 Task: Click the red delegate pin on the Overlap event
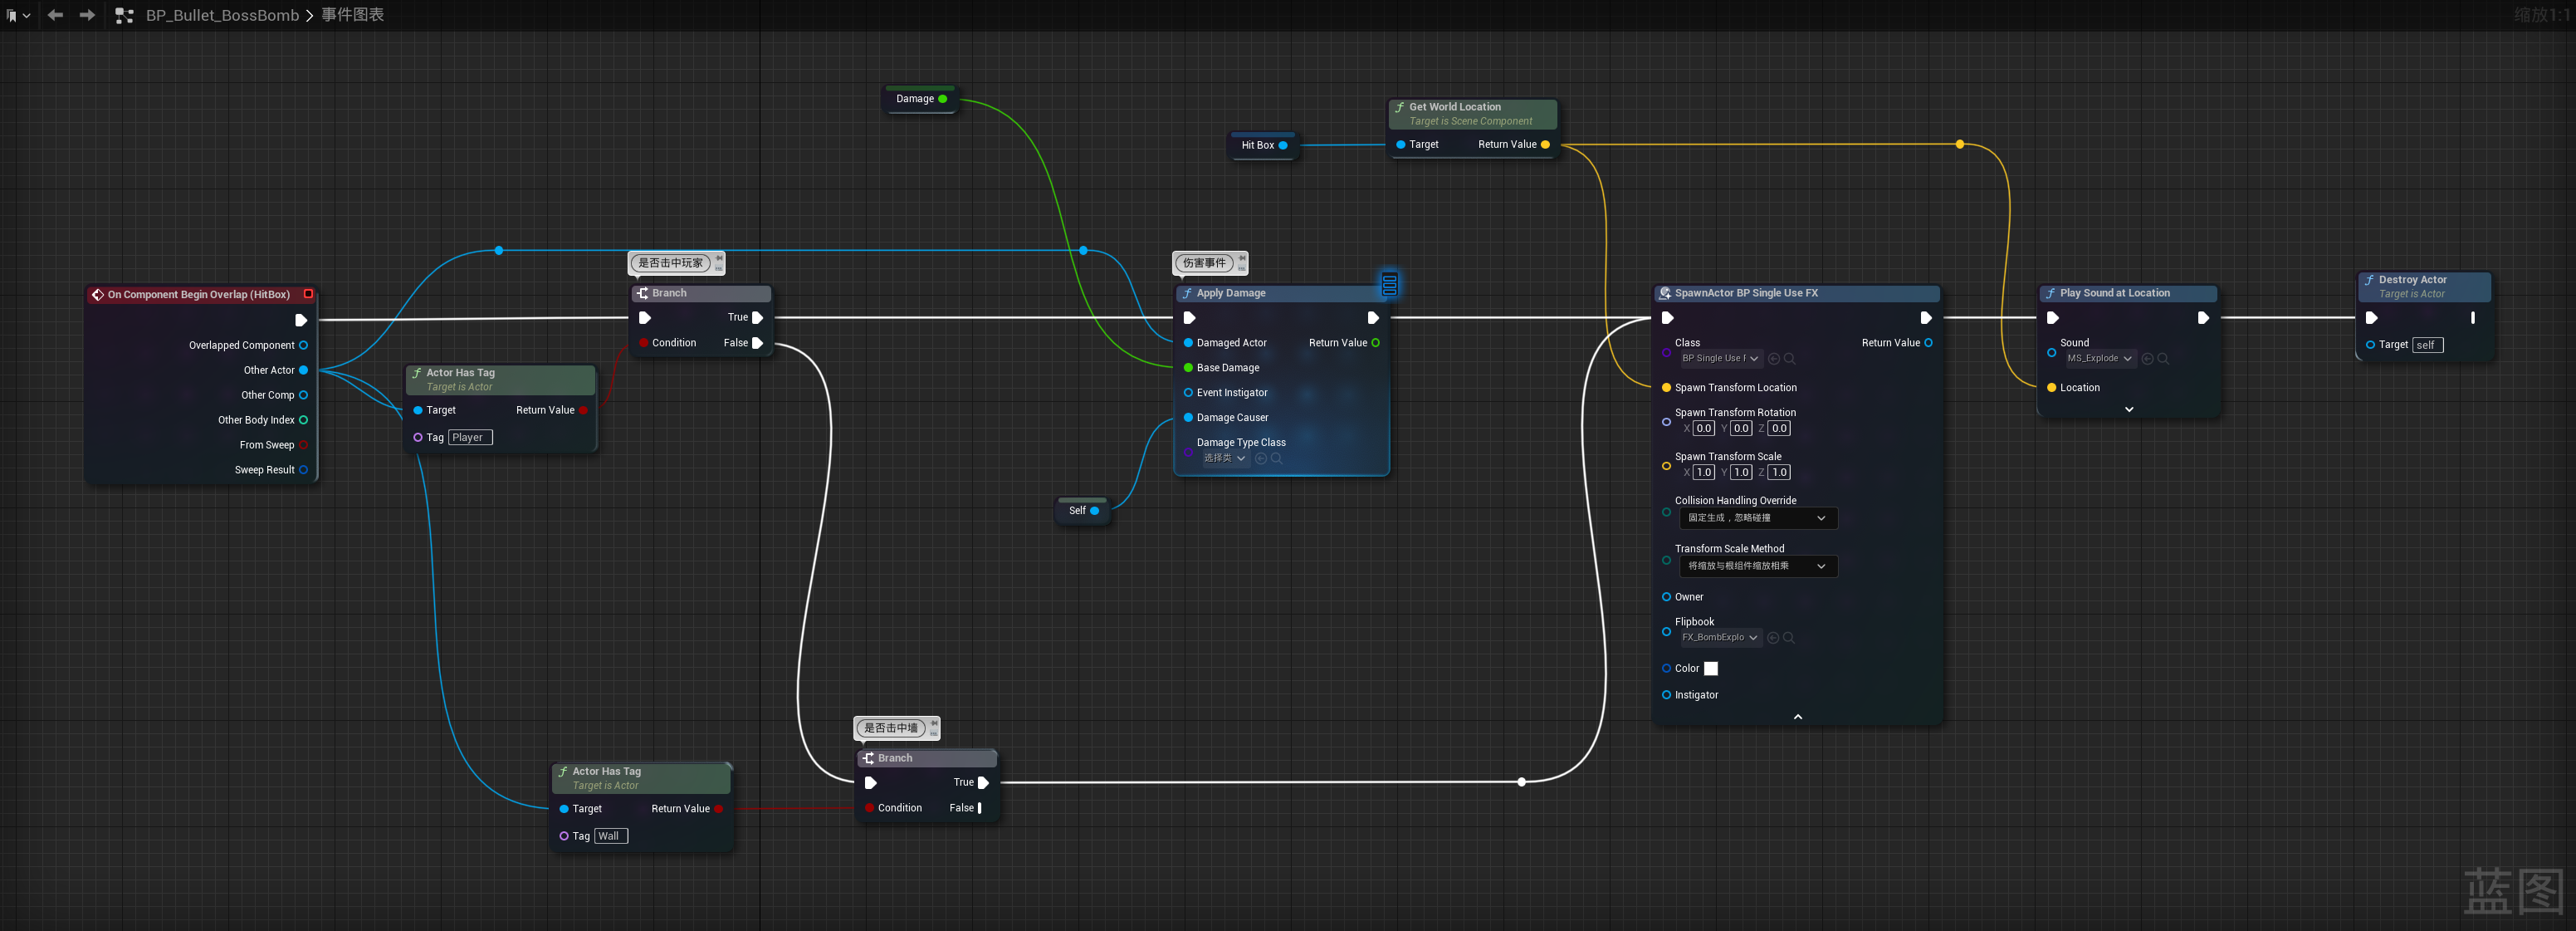pos(308,294)
